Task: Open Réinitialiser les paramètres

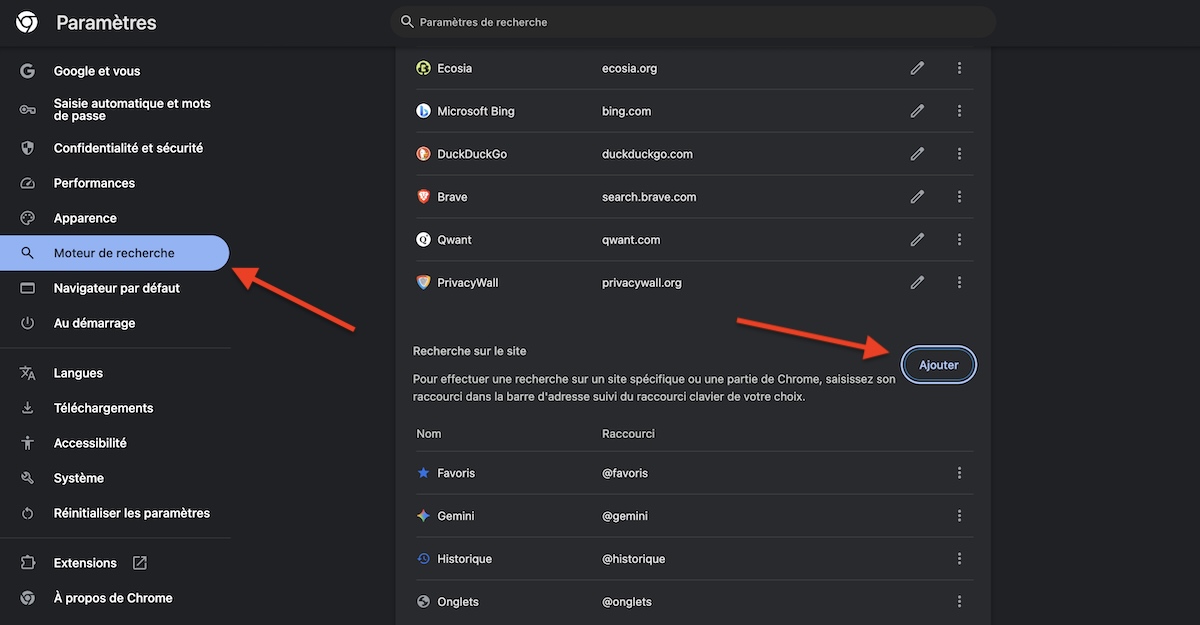Action: point(132,513)
